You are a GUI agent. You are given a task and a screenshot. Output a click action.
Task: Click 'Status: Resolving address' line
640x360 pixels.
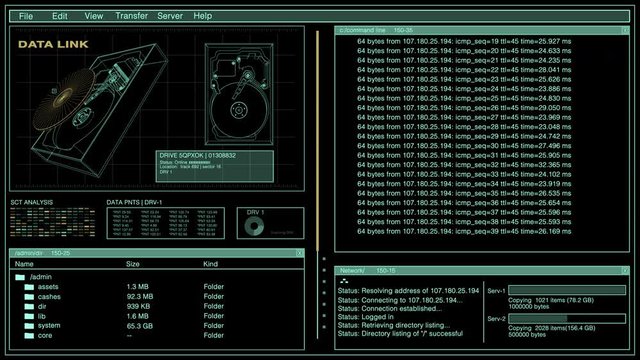click(408, 291)
